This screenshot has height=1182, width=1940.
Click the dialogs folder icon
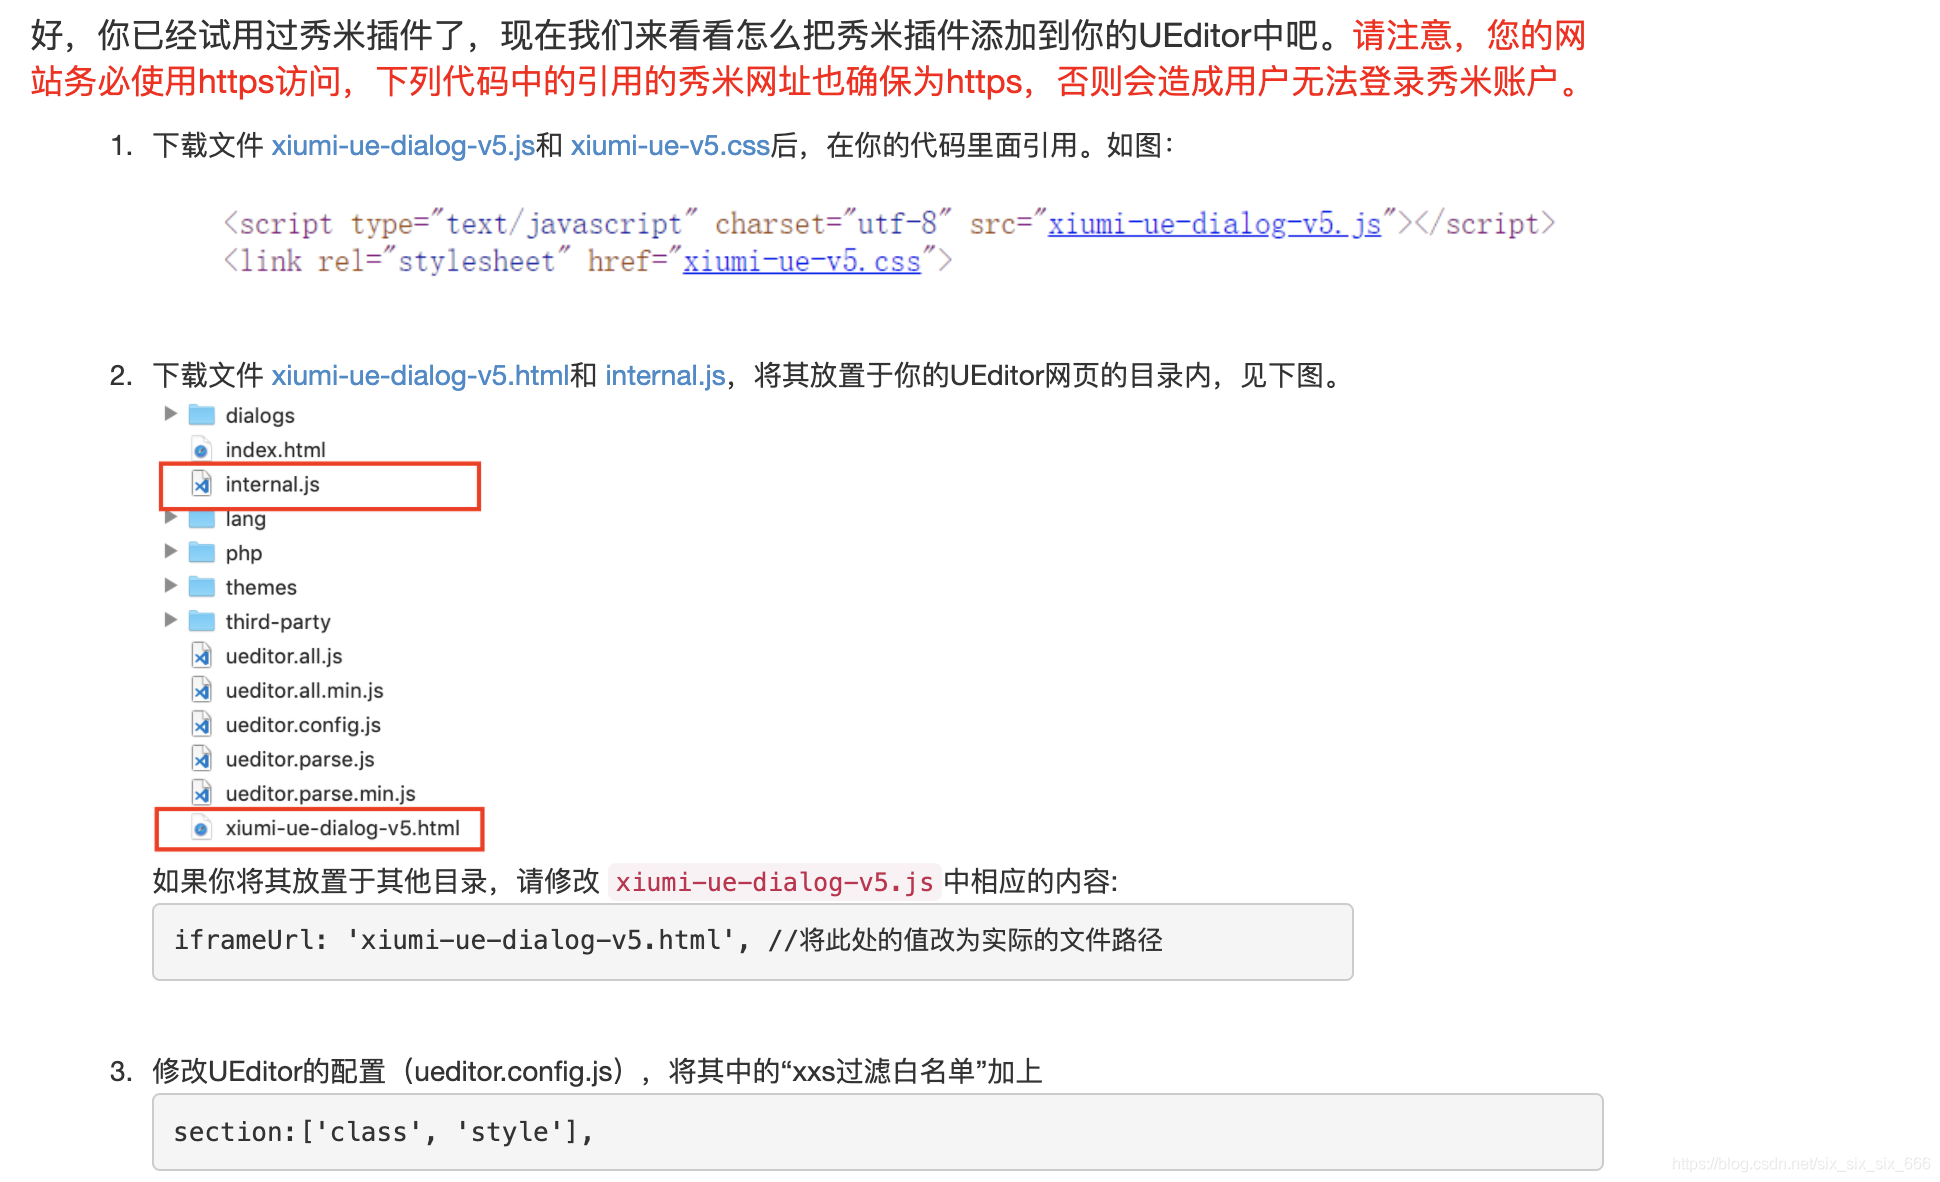pos(202,415)
